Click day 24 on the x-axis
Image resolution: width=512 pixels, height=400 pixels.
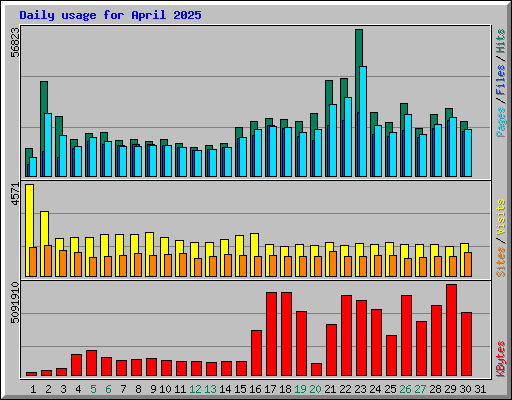(x=375, y=389)
